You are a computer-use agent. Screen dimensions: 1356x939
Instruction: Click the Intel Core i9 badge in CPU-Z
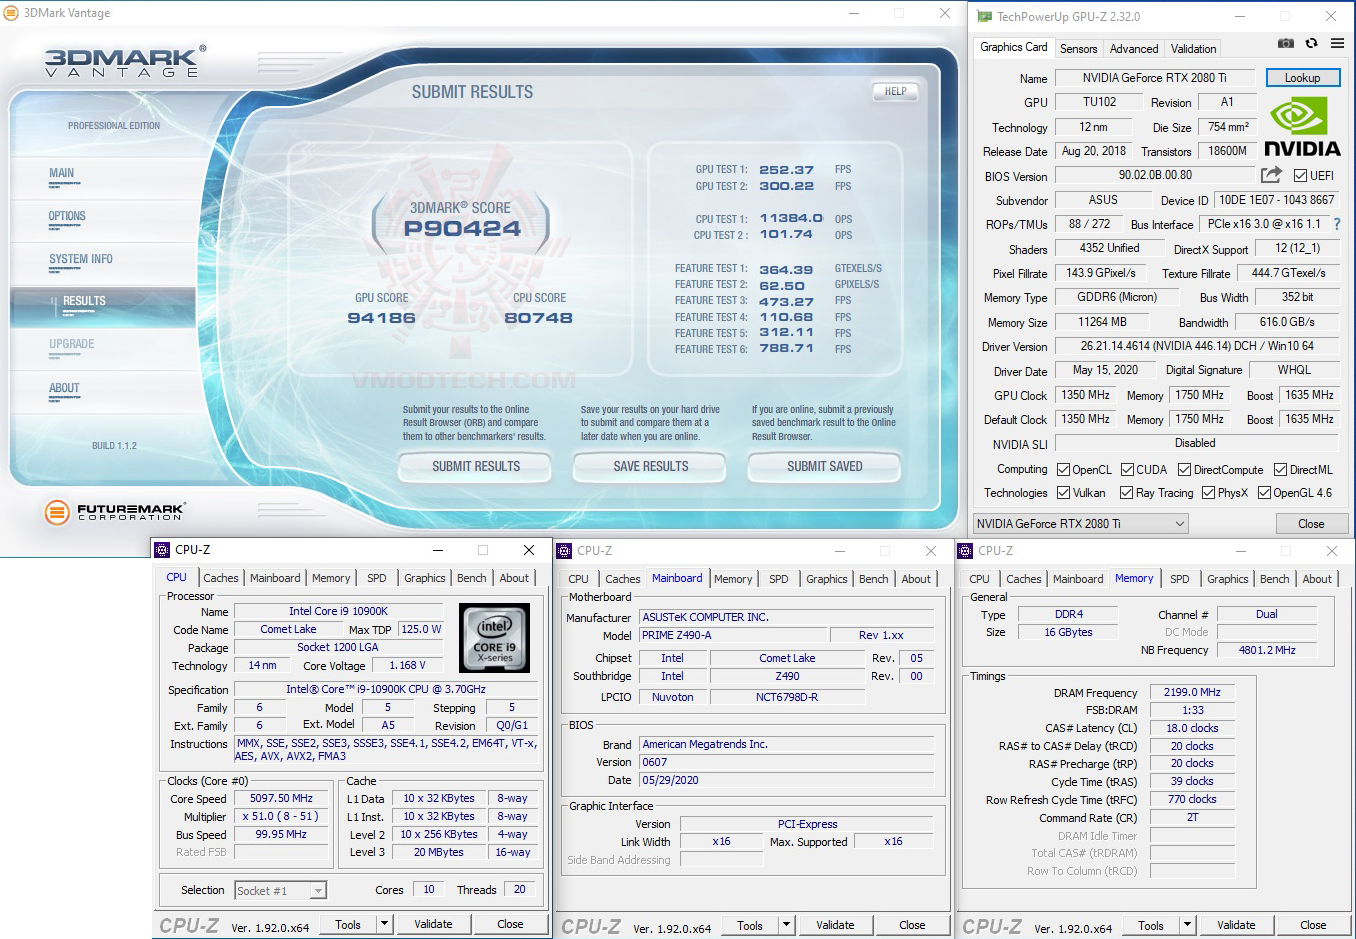[495, 637]
